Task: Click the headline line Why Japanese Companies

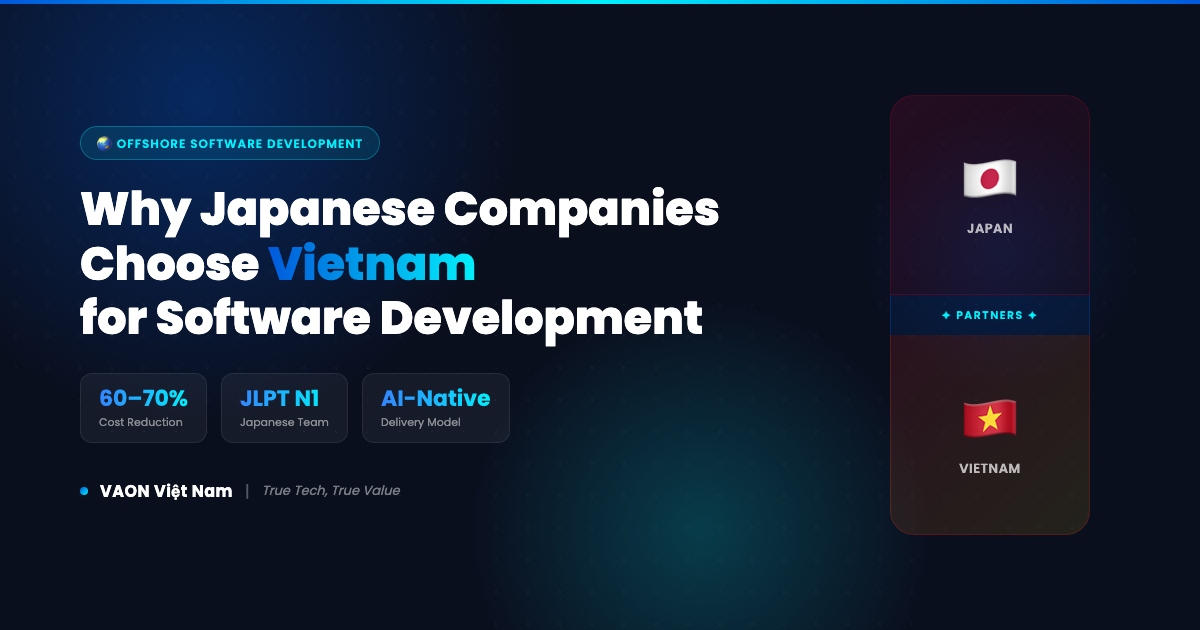Action: (400, 211)
